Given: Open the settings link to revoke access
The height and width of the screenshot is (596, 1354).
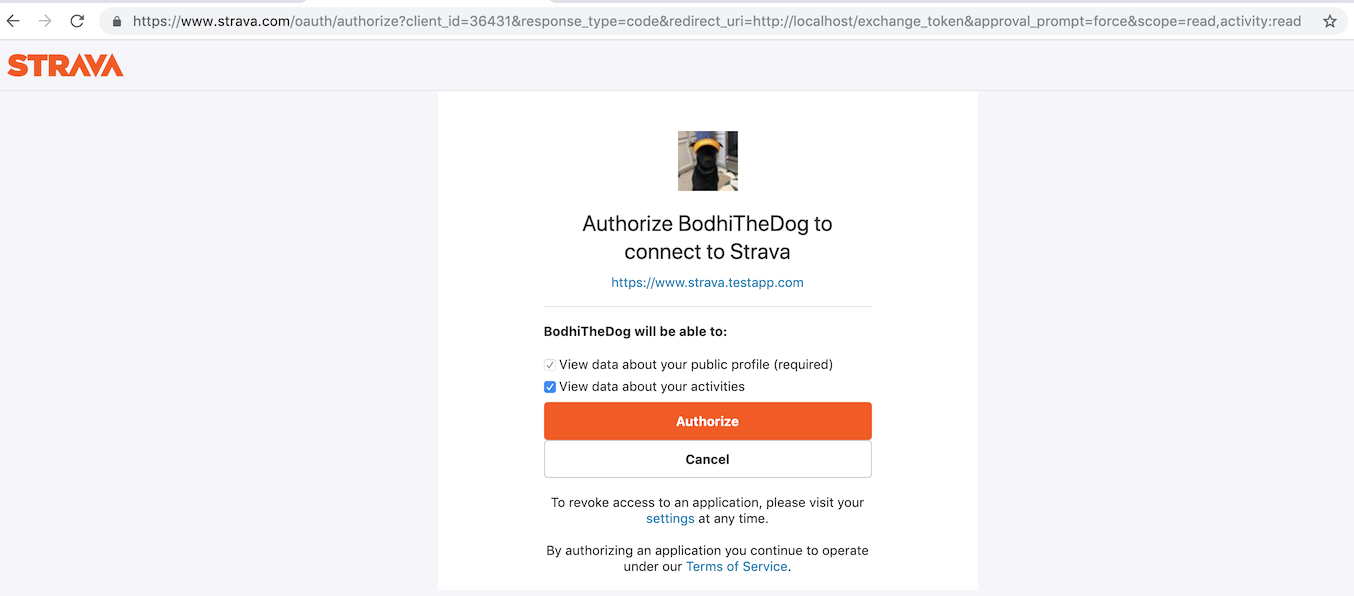Looking at the screenshot, I should point(670,519).
